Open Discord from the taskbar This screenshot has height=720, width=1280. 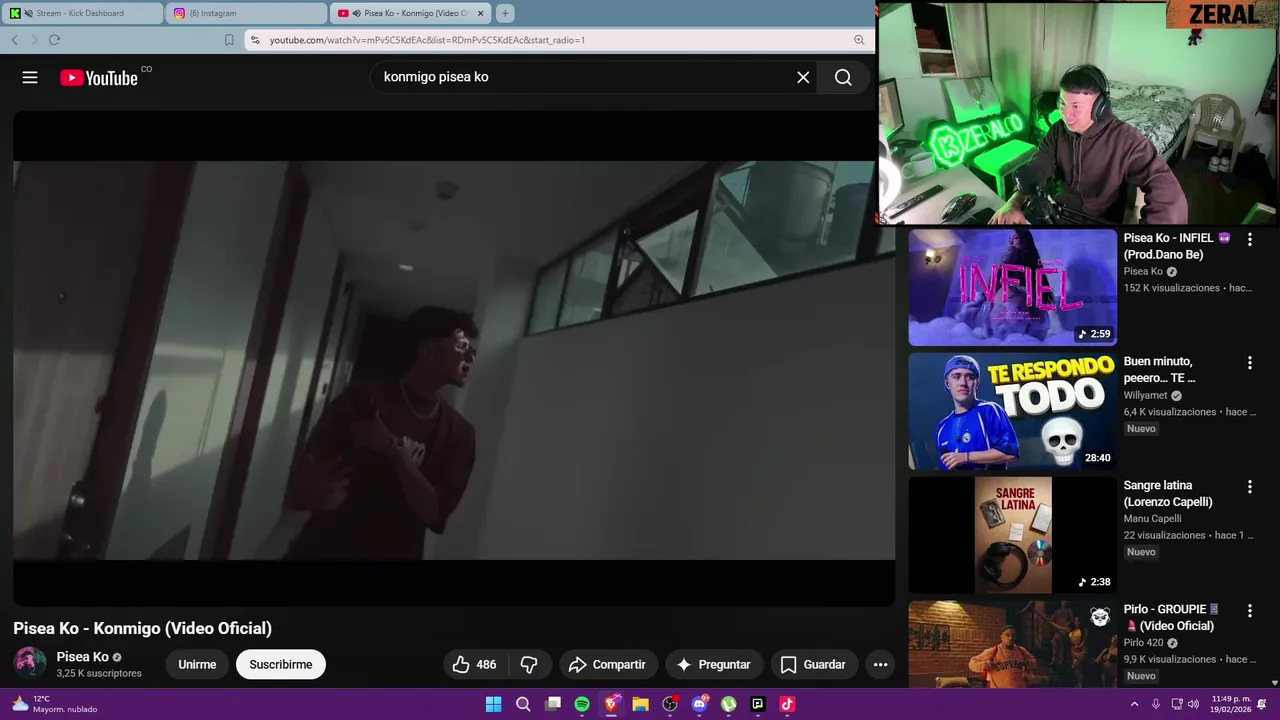[700, 704]
